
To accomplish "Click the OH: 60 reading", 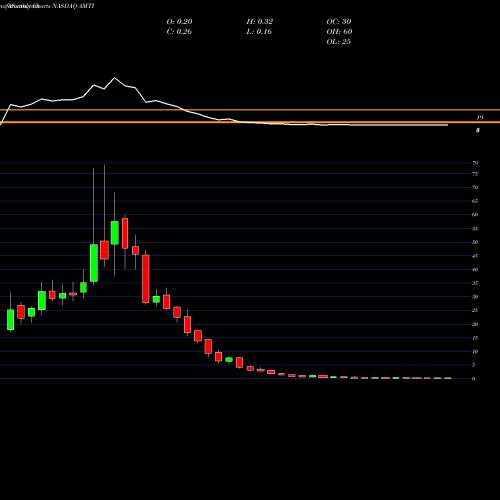I will 339,31.
